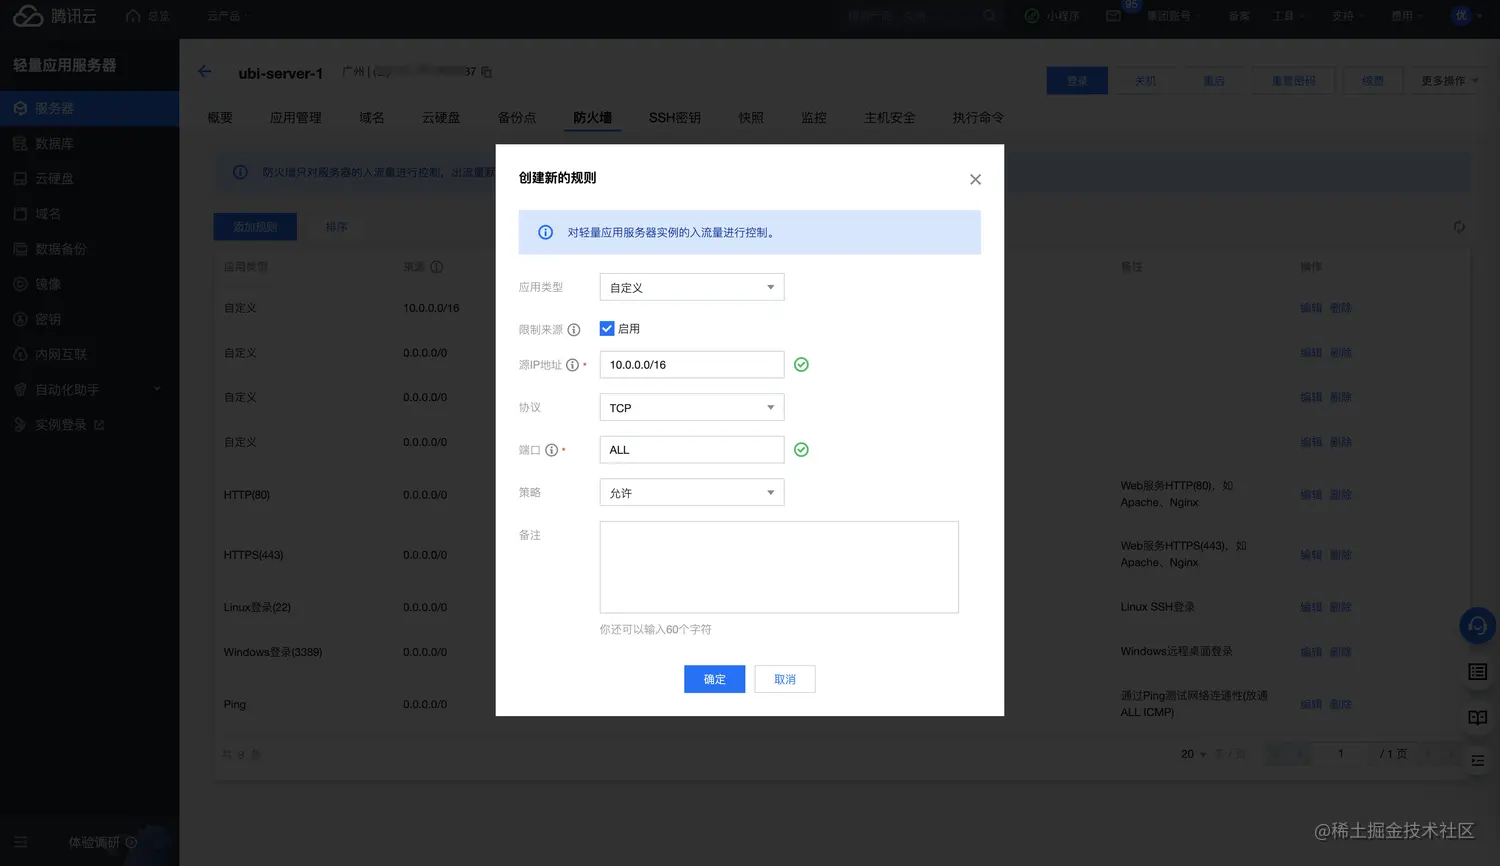
Task: Copy the server IP with the copy icon
Action: [487, 72]
